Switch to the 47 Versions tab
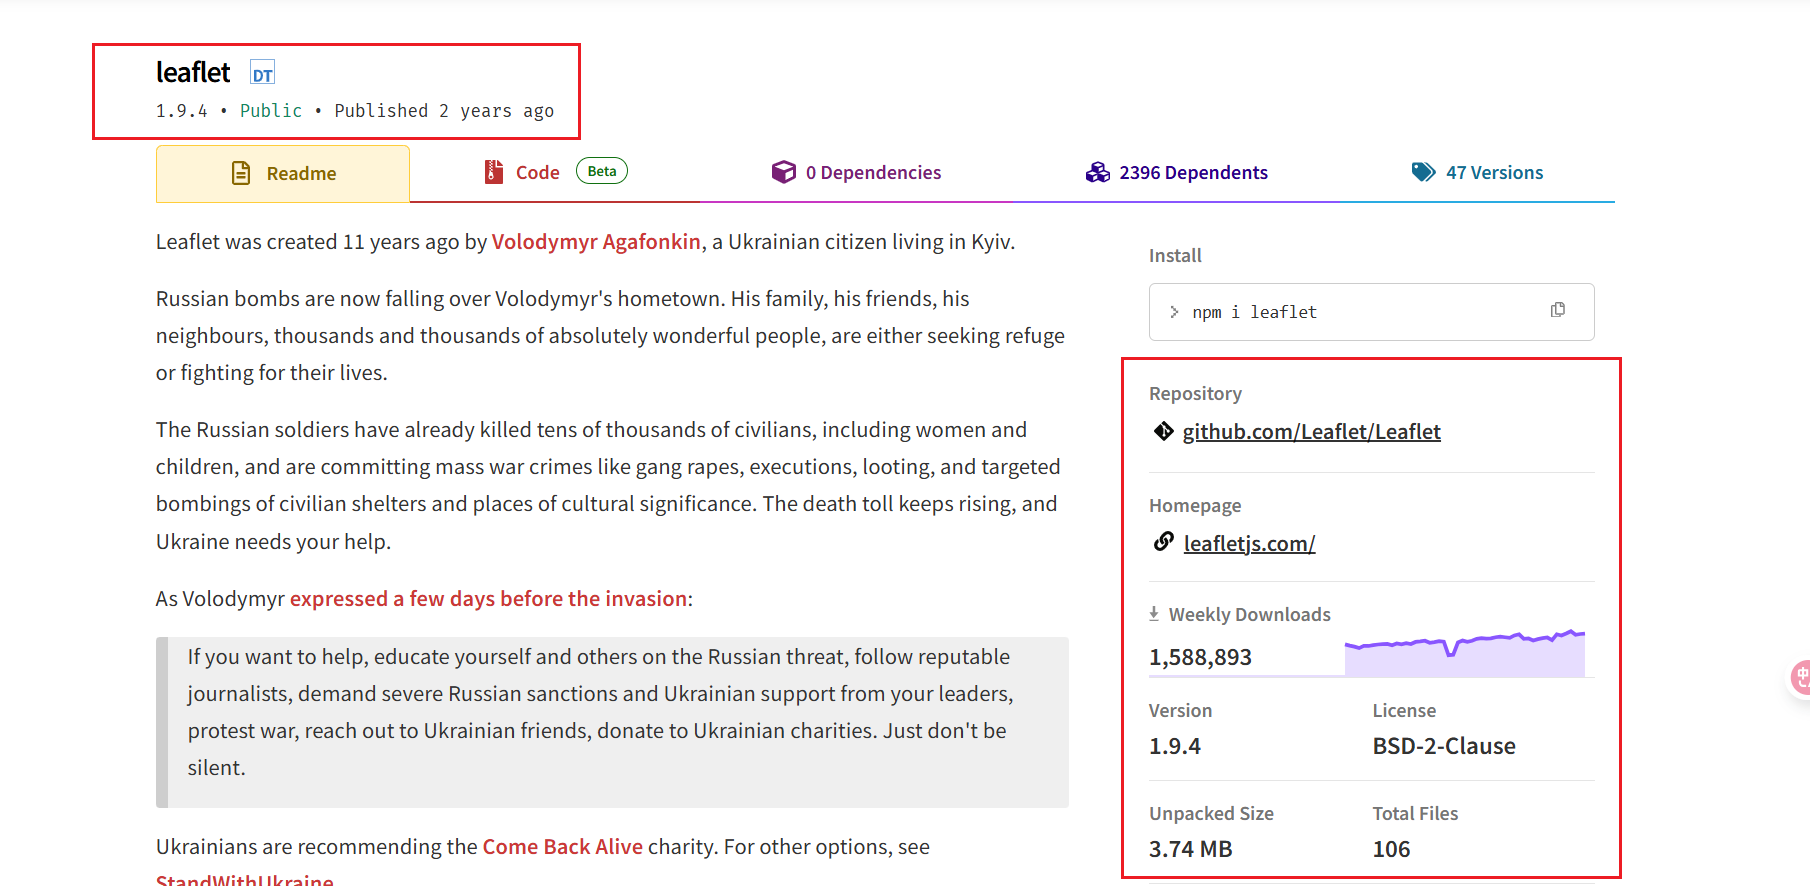 click(x=1477, y=173)
